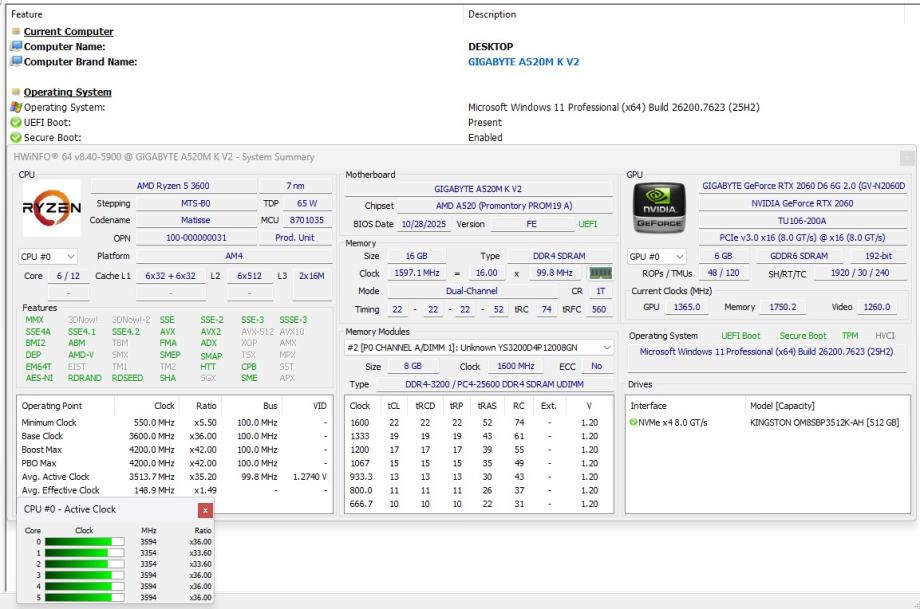This screenshot has width=920, height=609.
Task: Click the Core 2 clock bar
Action: 84,564
